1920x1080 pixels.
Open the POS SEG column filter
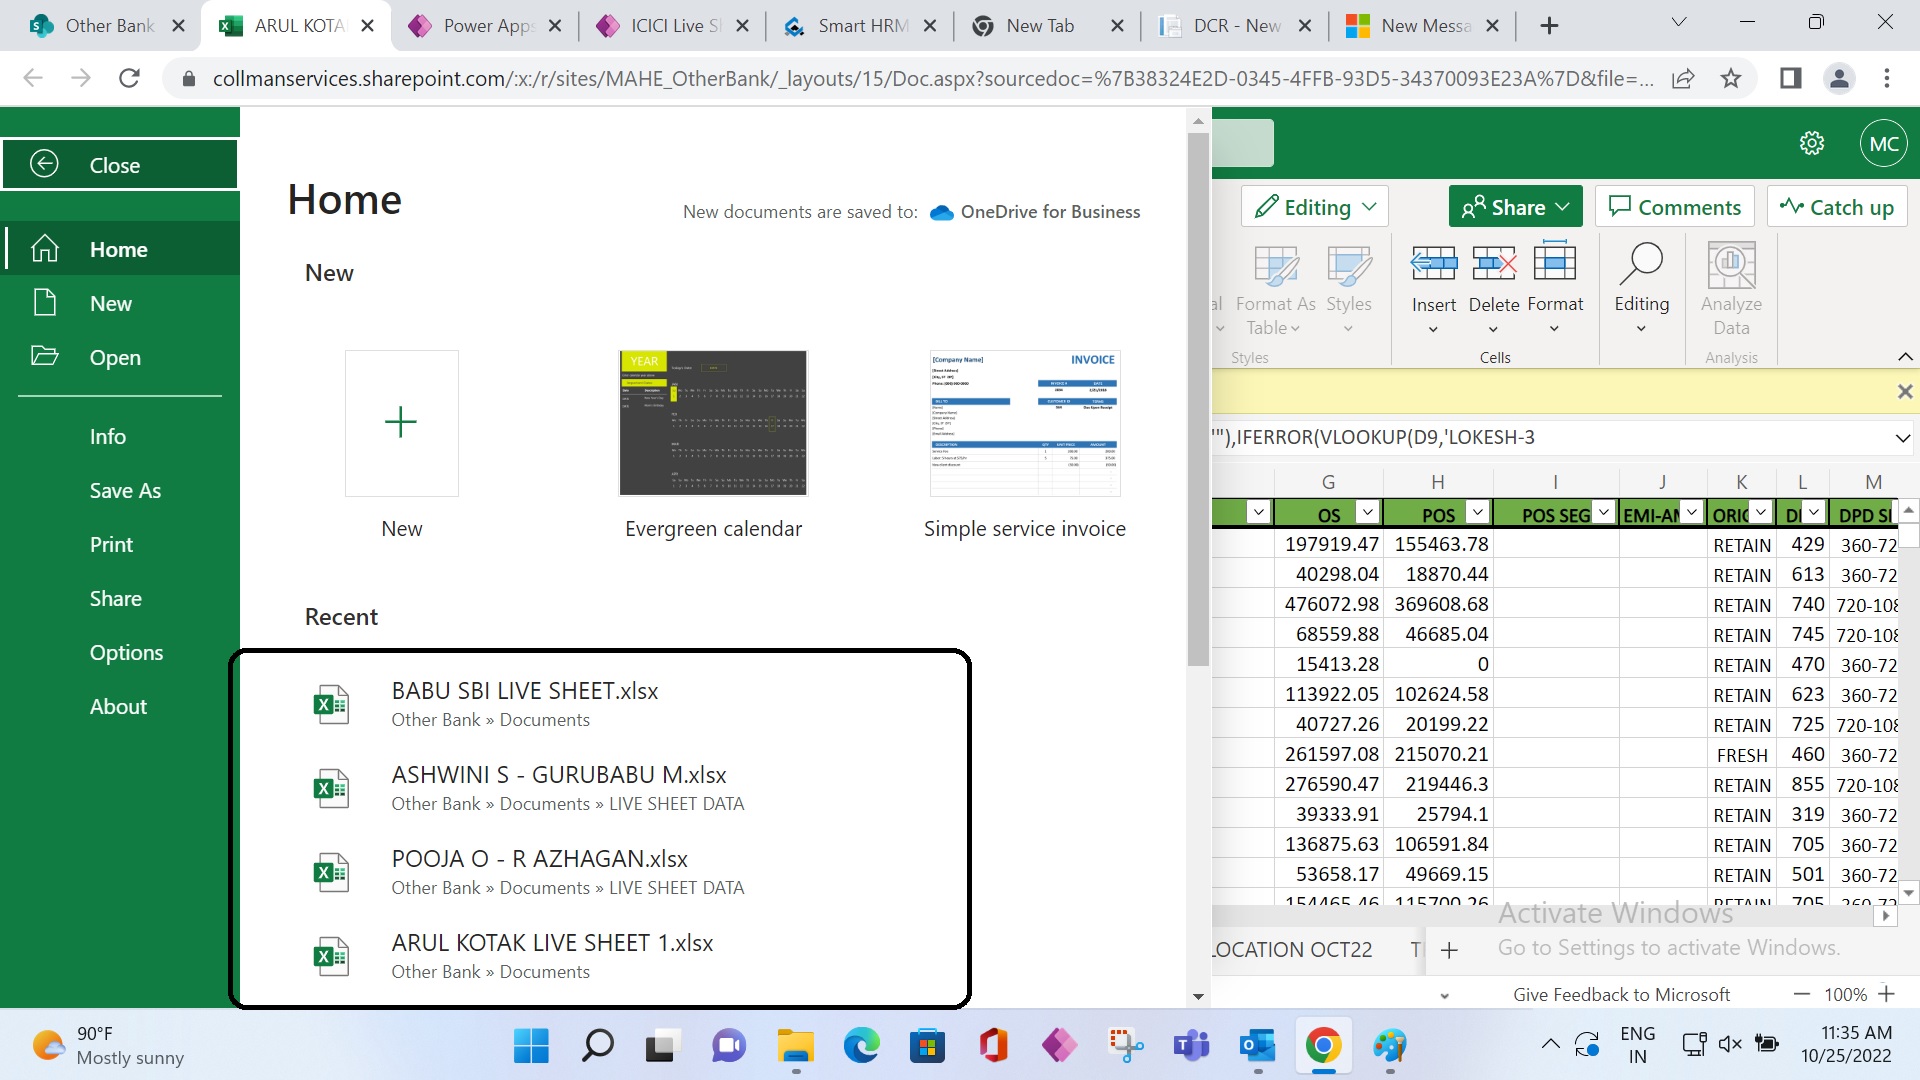coord(1603,513)
